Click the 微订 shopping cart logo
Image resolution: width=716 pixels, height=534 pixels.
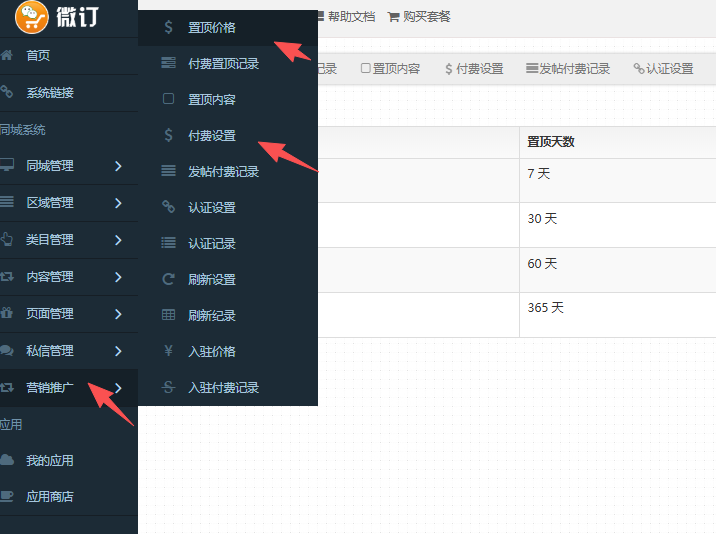click(x=32, y=17)
